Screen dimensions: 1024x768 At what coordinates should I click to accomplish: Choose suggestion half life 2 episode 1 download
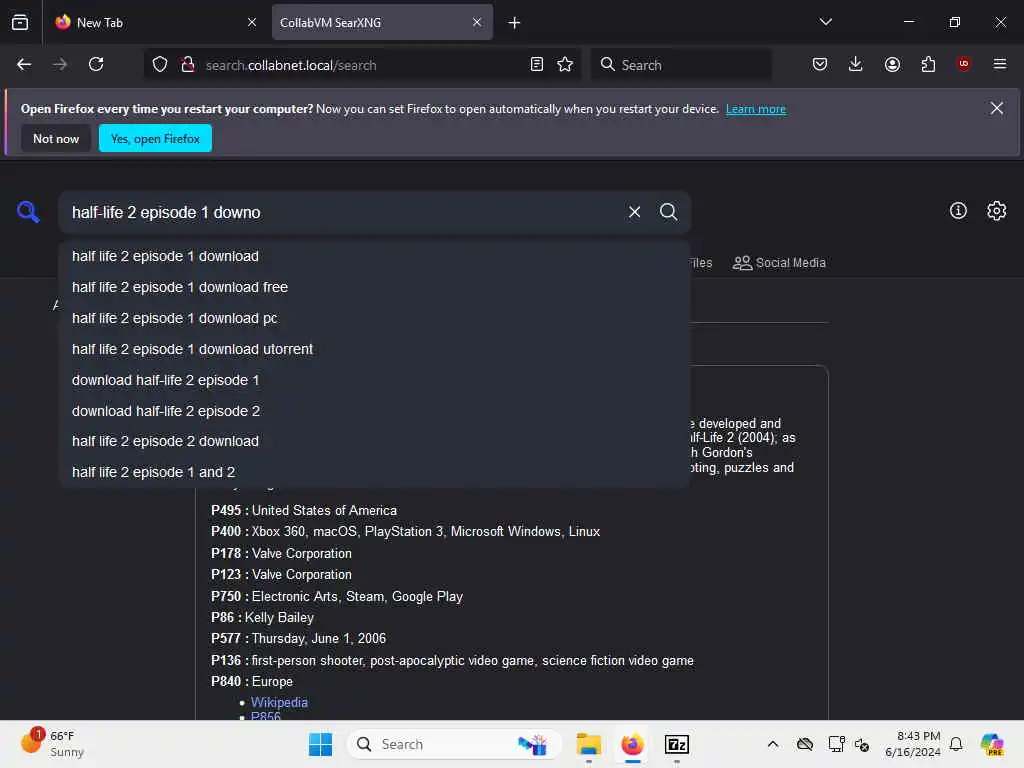374,256
